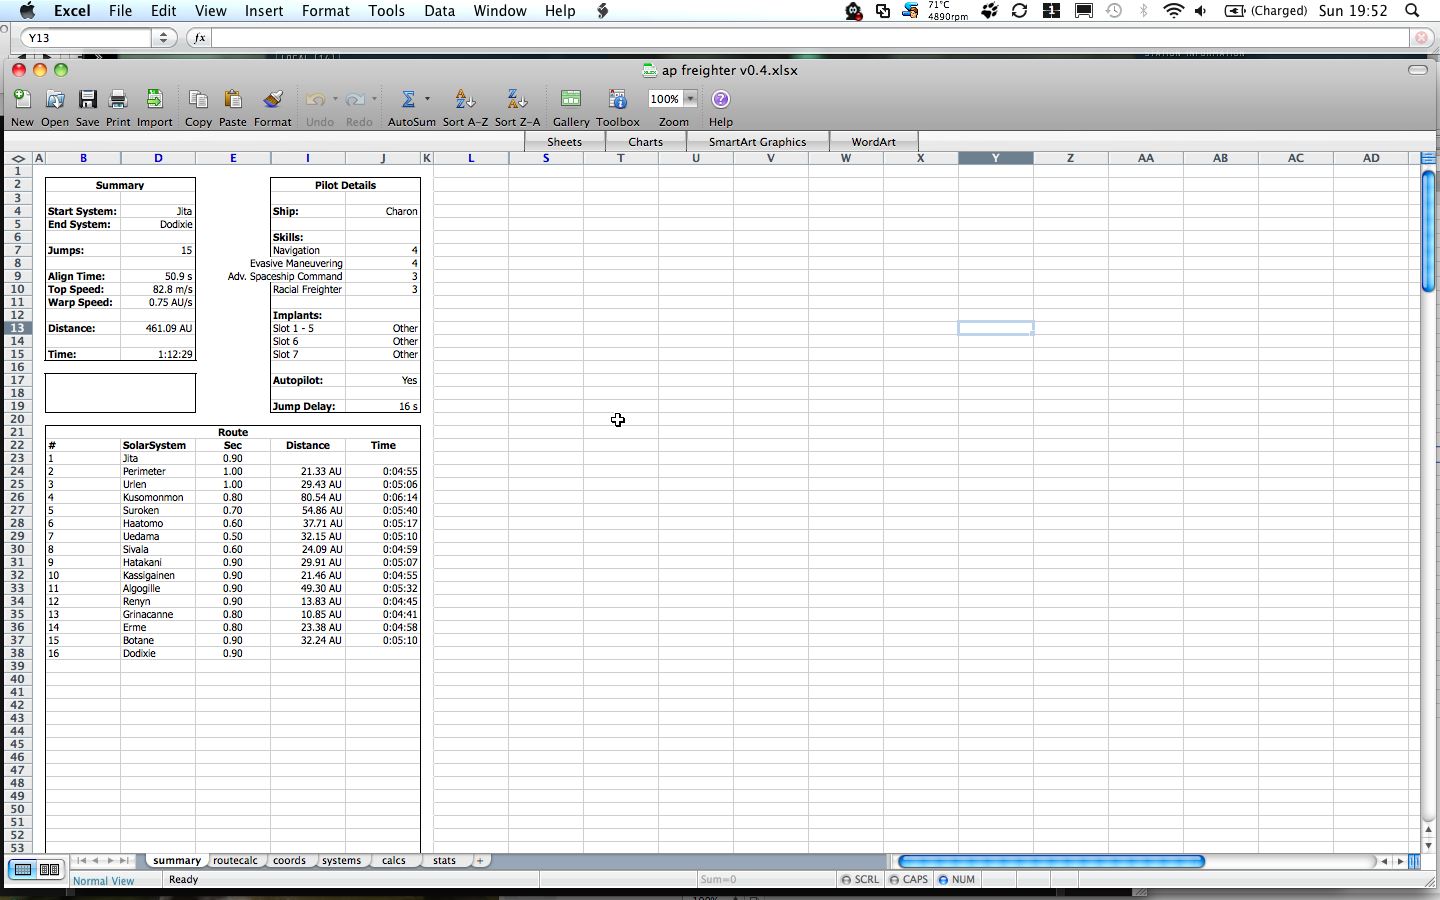Toggle the toolbar using the title bar pill

coord(1417,70)
